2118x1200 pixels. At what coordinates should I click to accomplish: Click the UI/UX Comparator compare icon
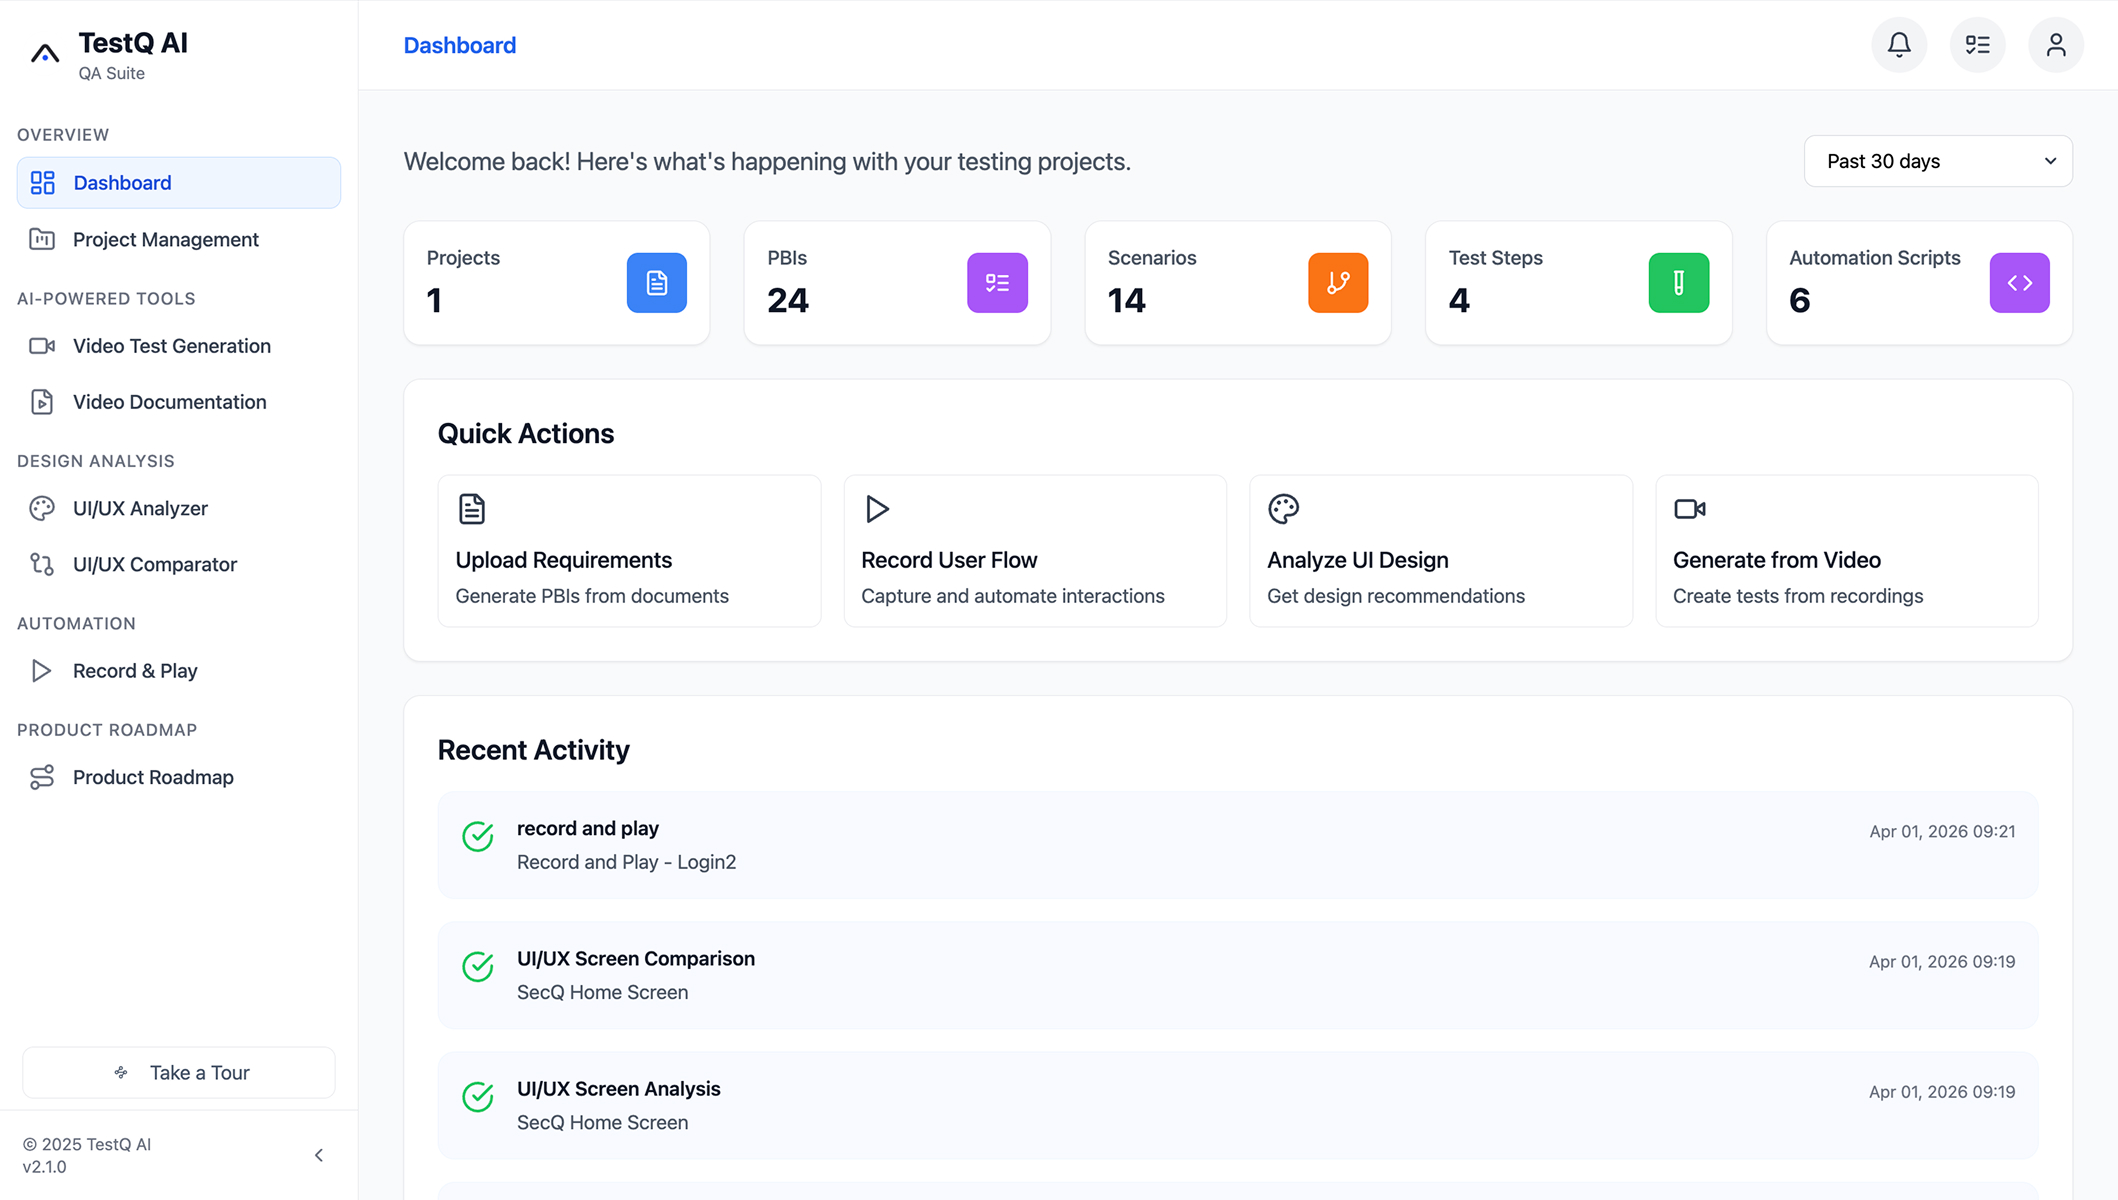pos(42,564)
